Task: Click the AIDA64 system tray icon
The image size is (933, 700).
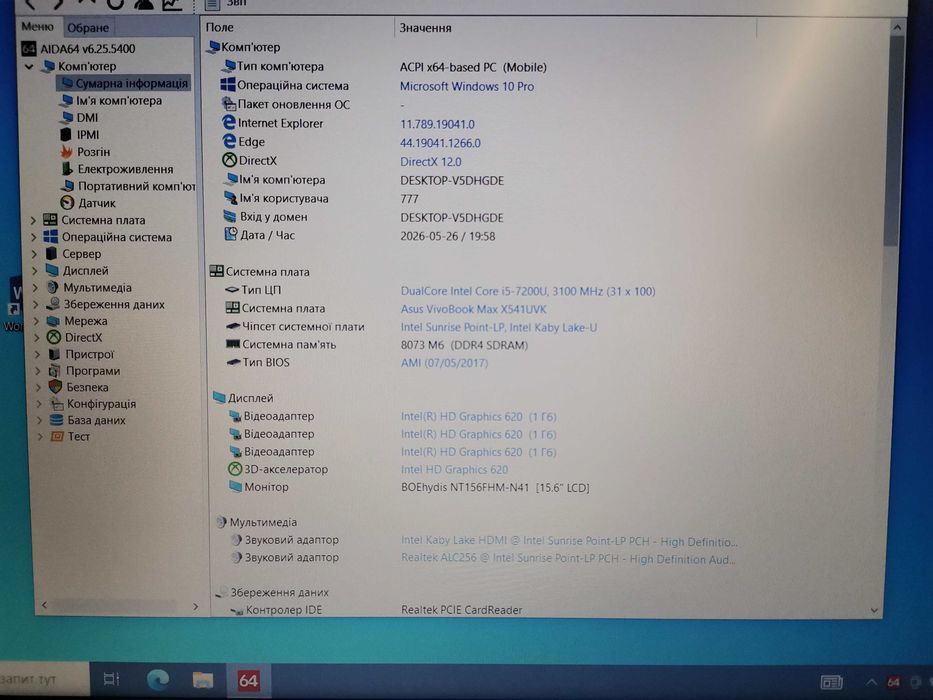Action: [x=893, y=682]
